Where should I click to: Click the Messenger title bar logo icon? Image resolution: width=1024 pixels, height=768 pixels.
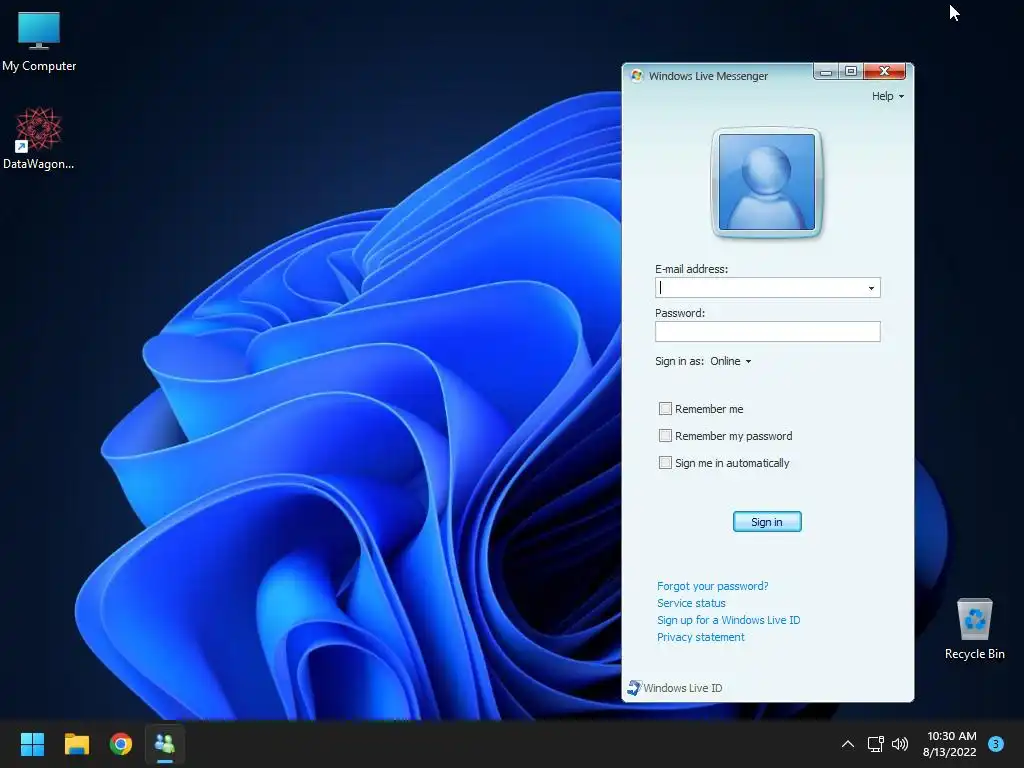637,76
